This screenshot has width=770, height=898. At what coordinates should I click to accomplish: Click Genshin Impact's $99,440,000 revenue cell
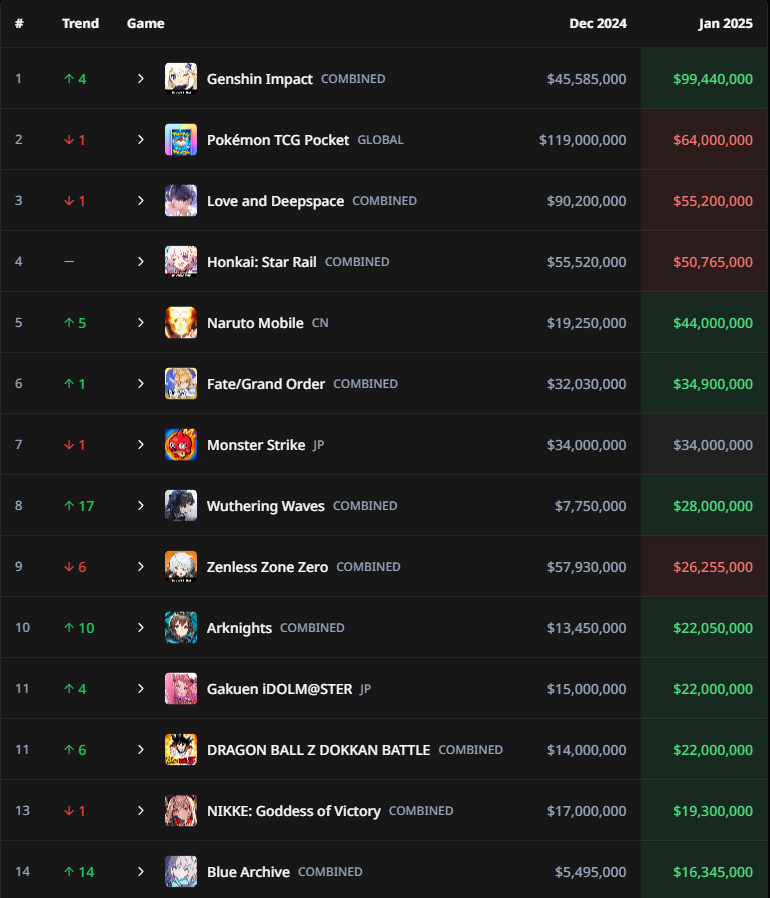[706, 79]
